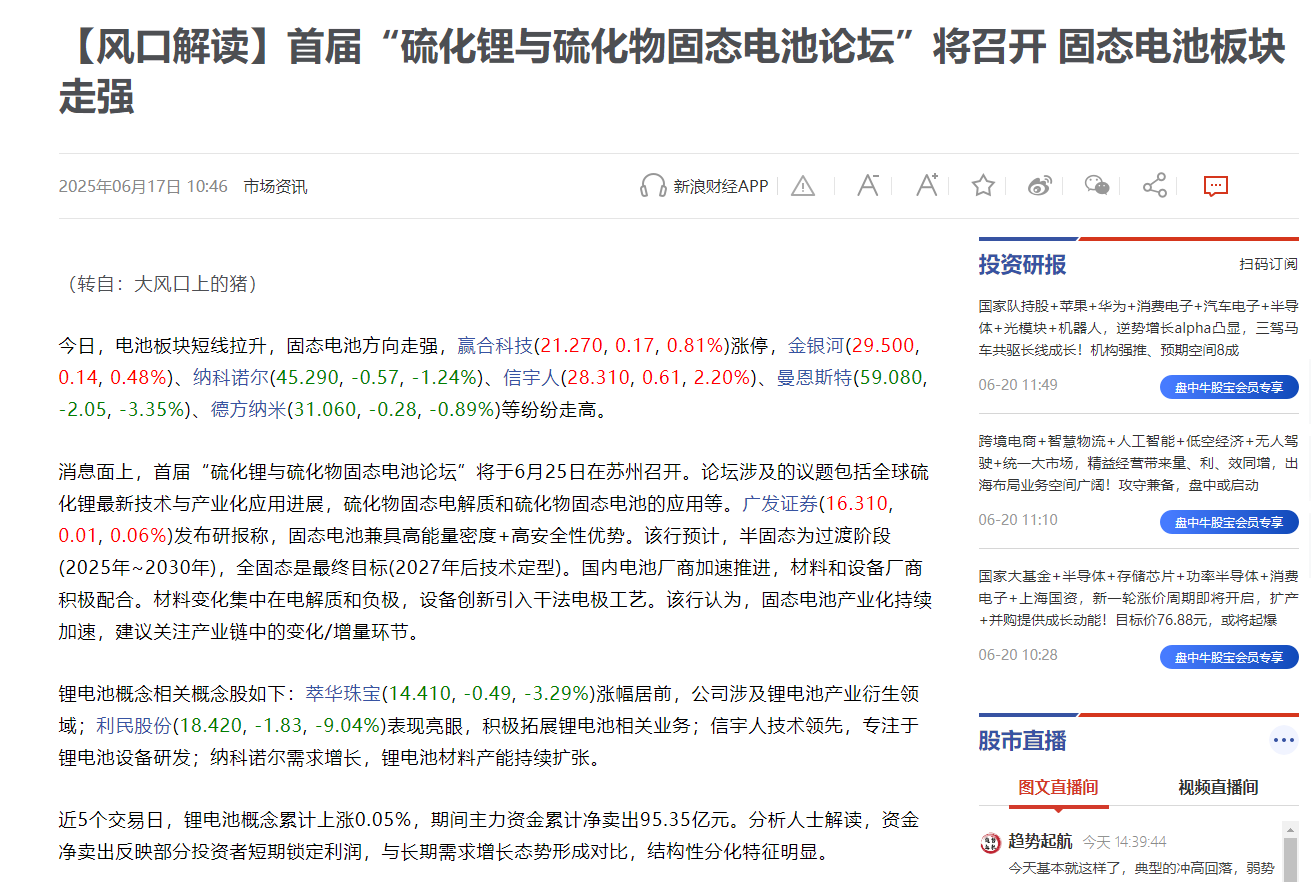Click the article headline text
This screenshot has width=1311, height=882.
[x=672, y=72]
